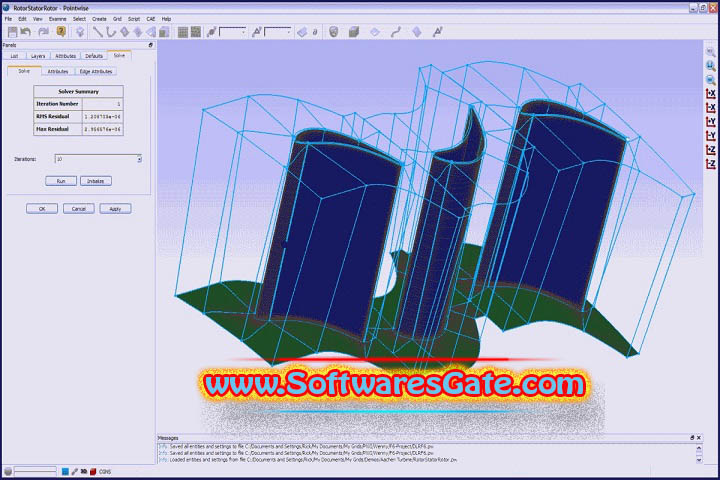The image size is (720, 480).
Task: Click the Cancel button
Action: (79, 209)
